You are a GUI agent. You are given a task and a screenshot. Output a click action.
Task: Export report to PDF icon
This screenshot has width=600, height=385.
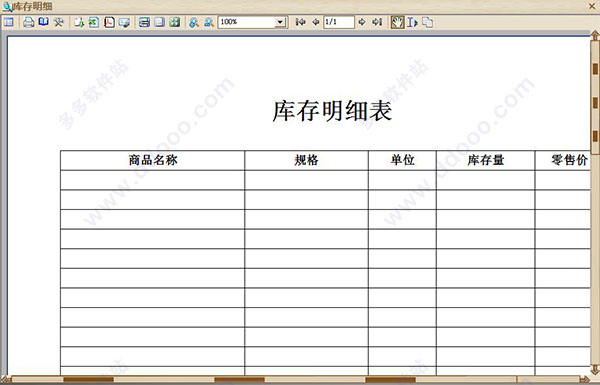point(109,22)
